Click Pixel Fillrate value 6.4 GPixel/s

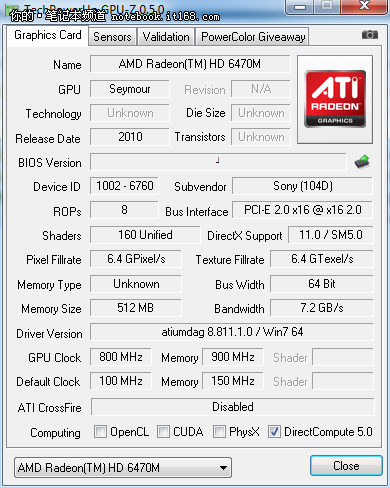(136, 259)
